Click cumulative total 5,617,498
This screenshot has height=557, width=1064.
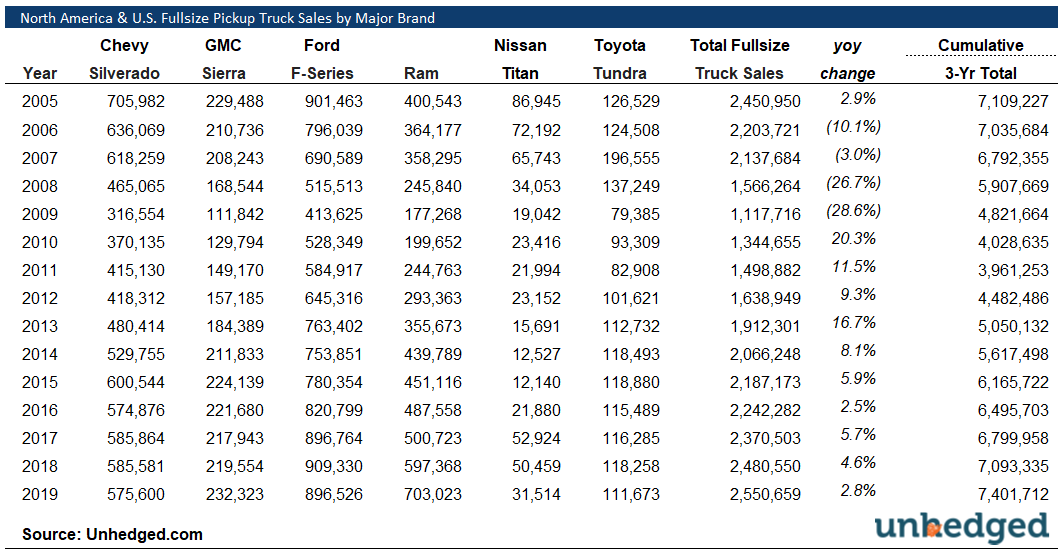tap(1013, 354)
